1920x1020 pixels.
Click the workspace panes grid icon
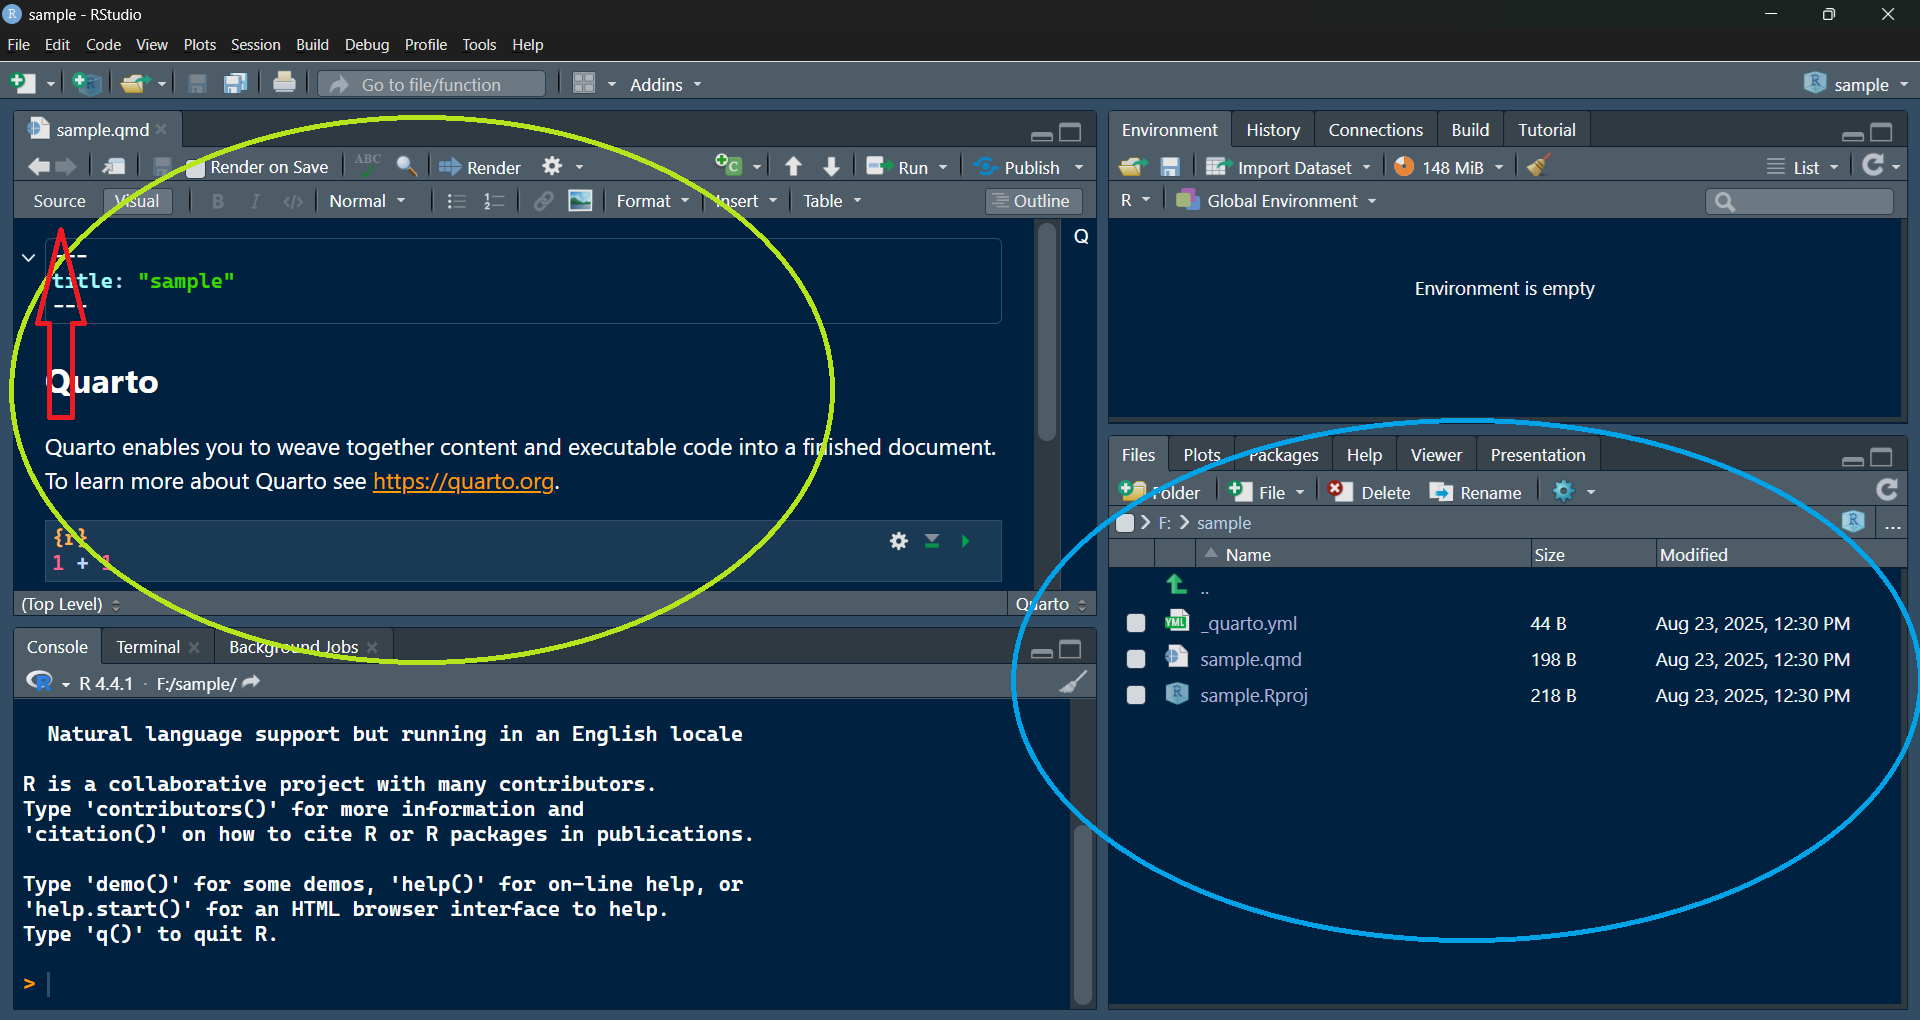(x=584, y=83)
